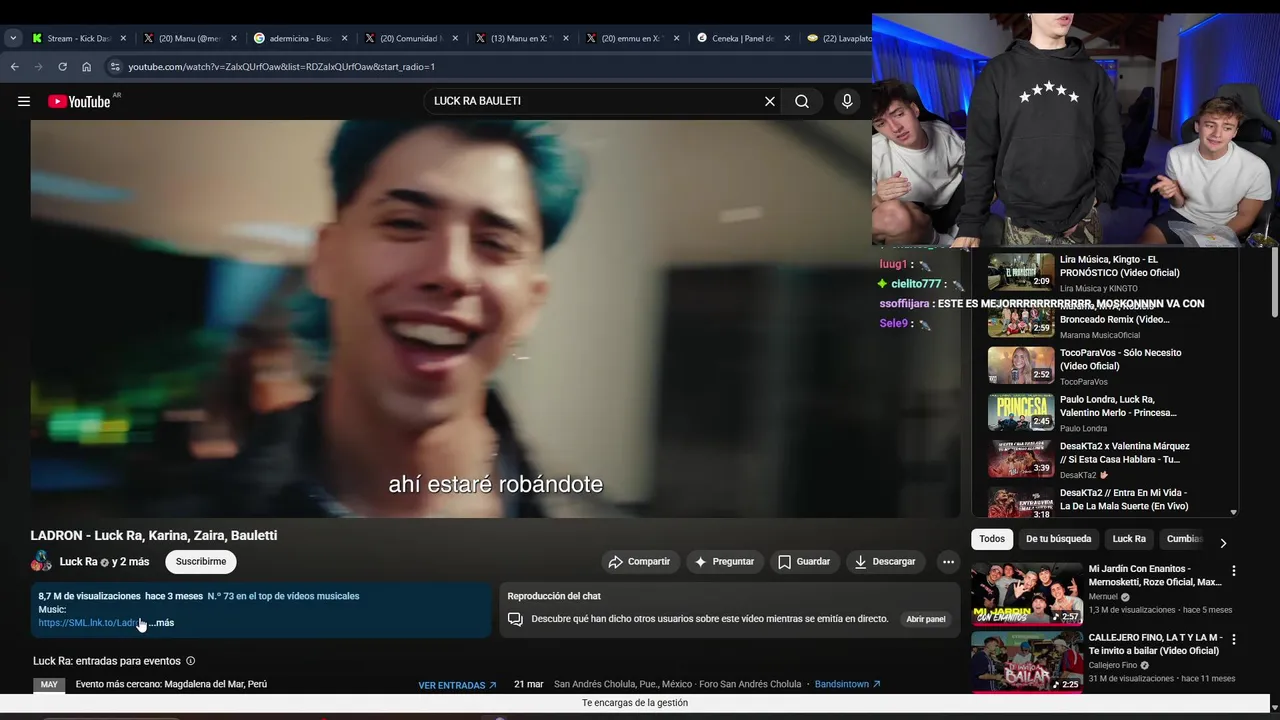Image resolution: width=1280 pixels, height=720 pixels.
Task: Switch to (20) Manu X tab
Action: [x=190, y=38]
